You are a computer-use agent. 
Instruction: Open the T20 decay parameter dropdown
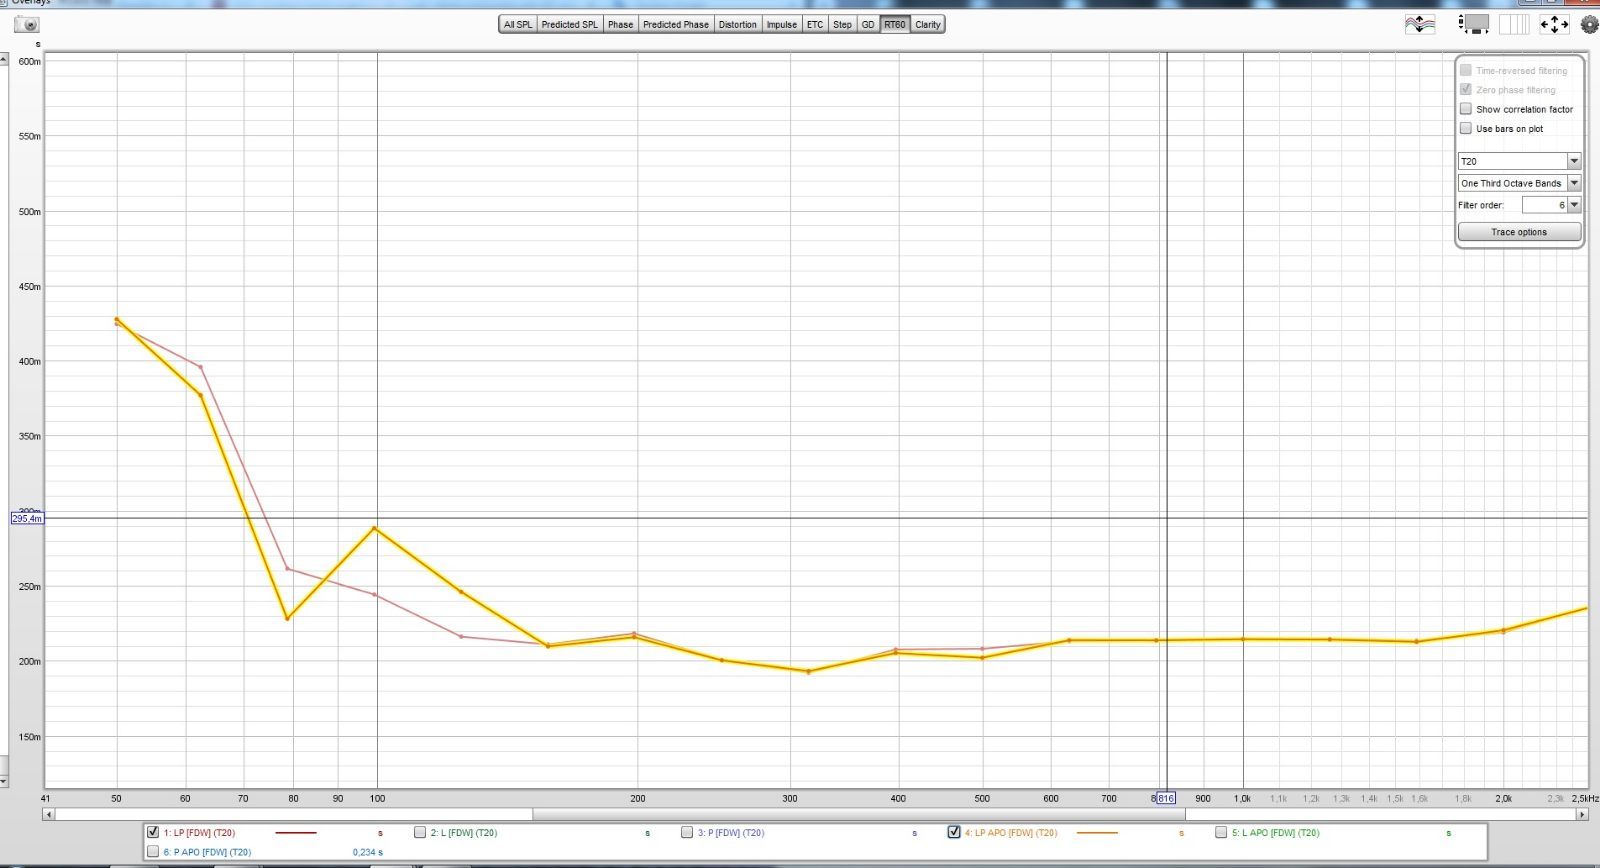pyautogui.click(x=1519, y=161)
